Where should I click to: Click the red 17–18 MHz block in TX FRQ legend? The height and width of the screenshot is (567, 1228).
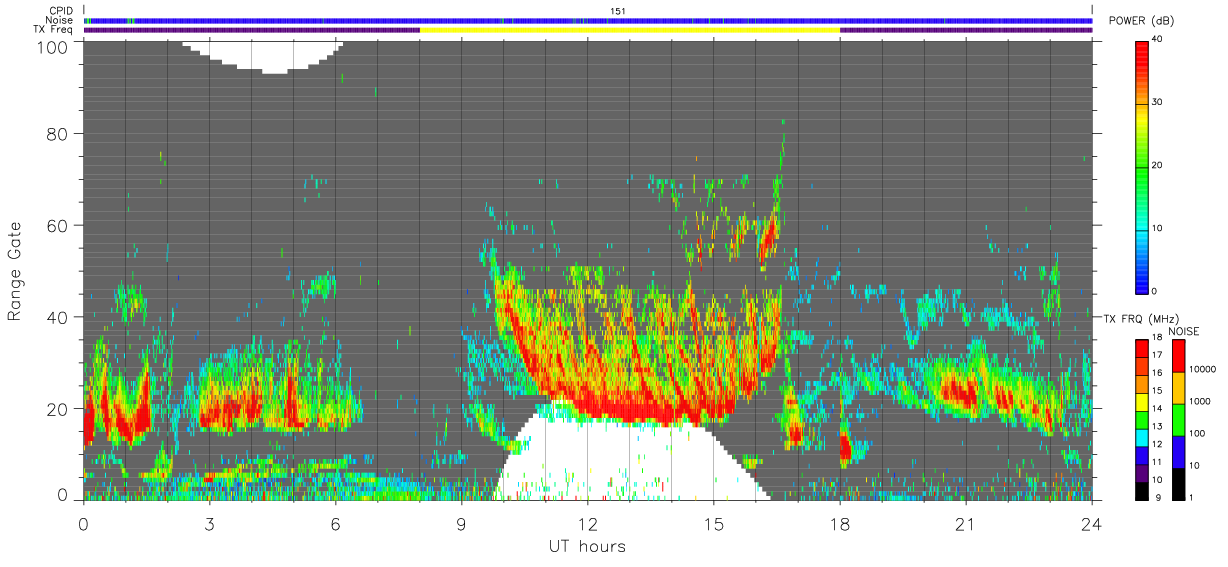point(1142,350)
